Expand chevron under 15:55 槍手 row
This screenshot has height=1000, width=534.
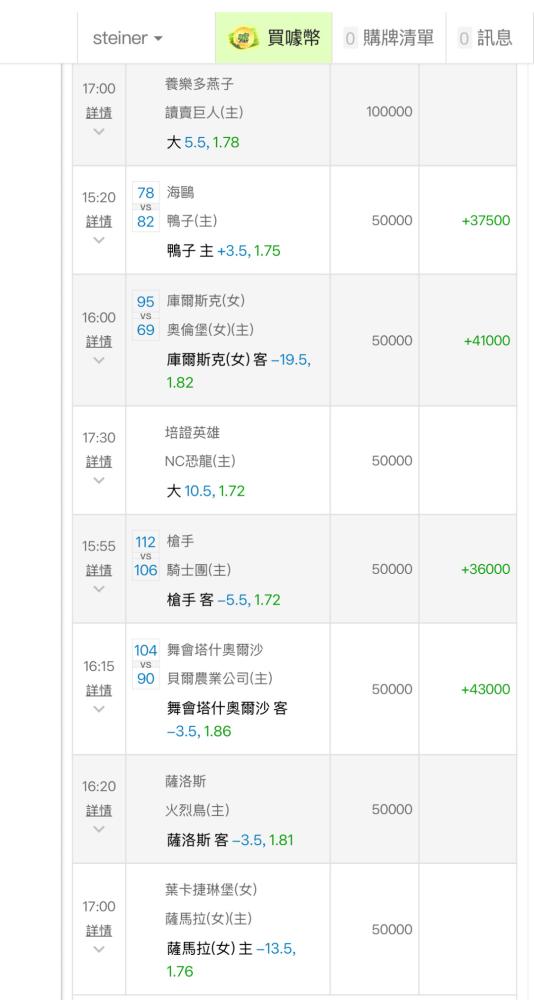click(99, 588)
